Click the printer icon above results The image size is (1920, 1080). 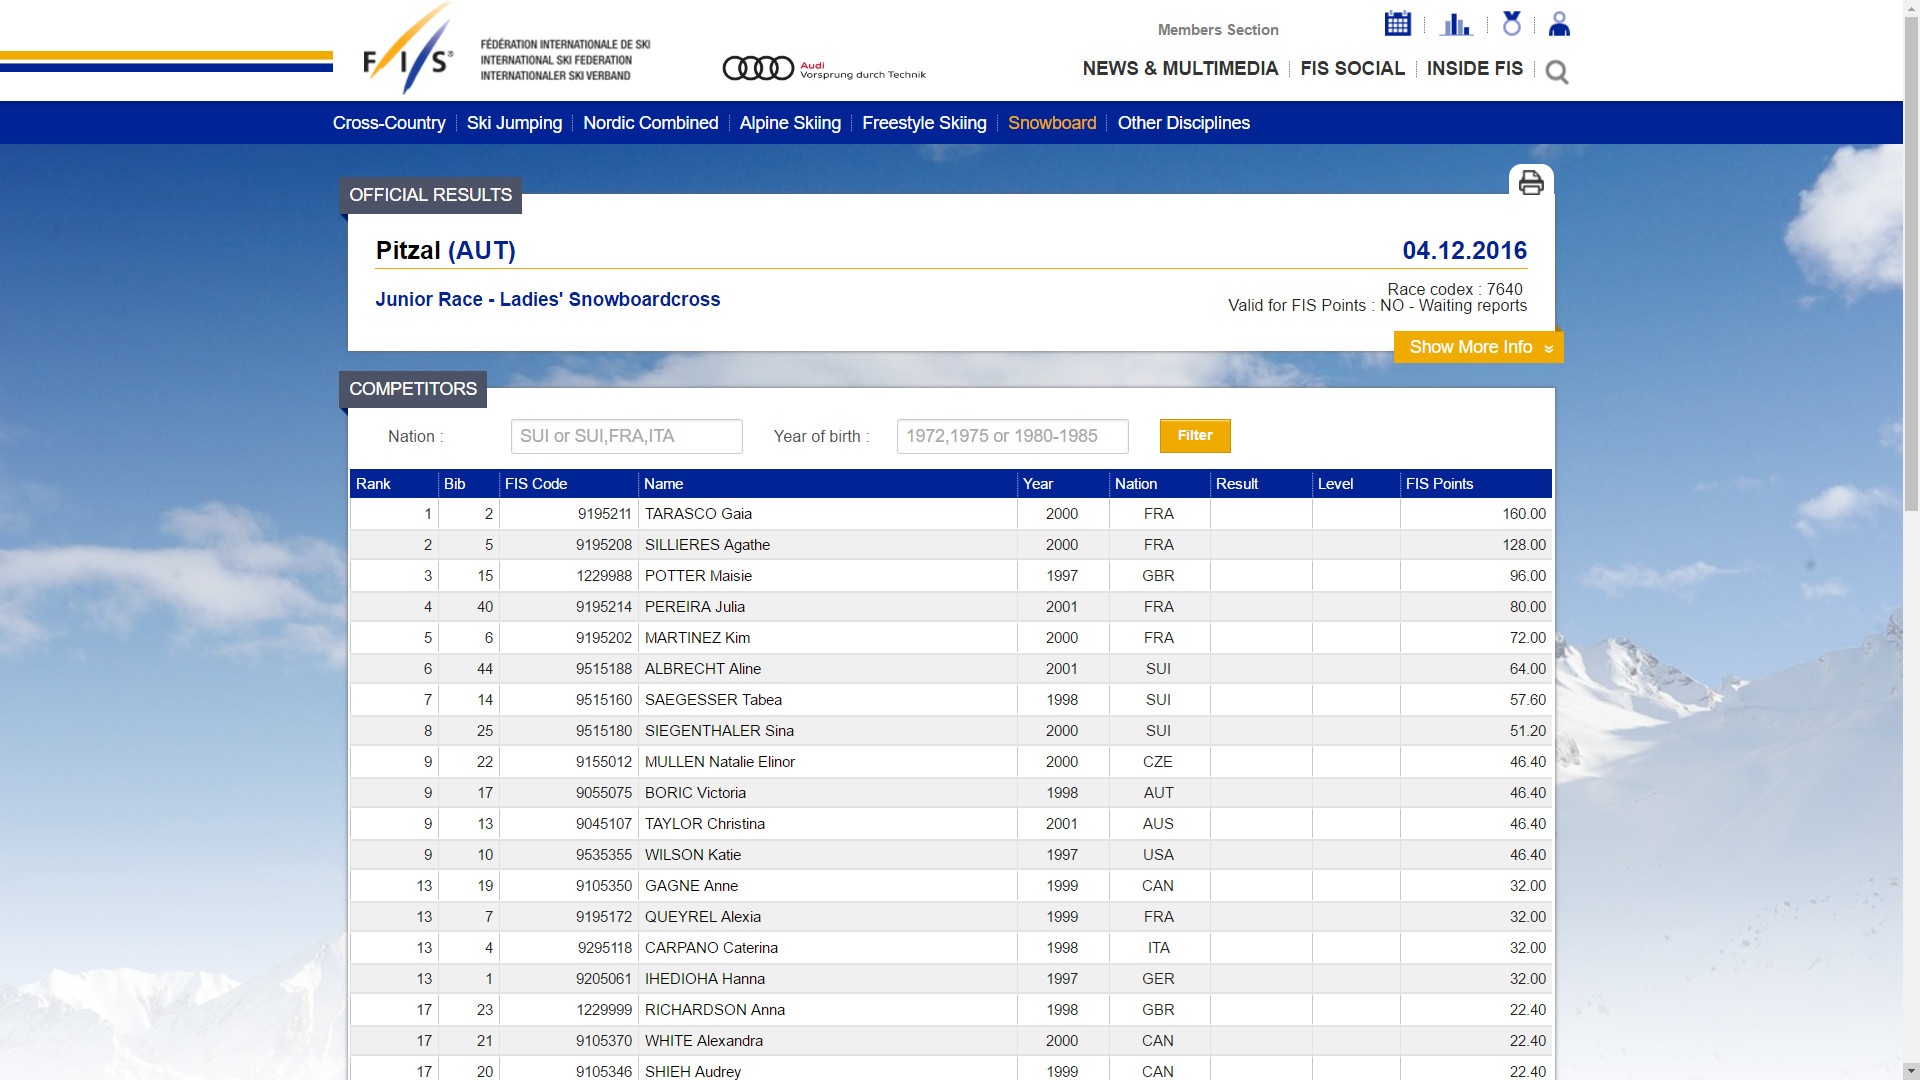coord(1531,183)
